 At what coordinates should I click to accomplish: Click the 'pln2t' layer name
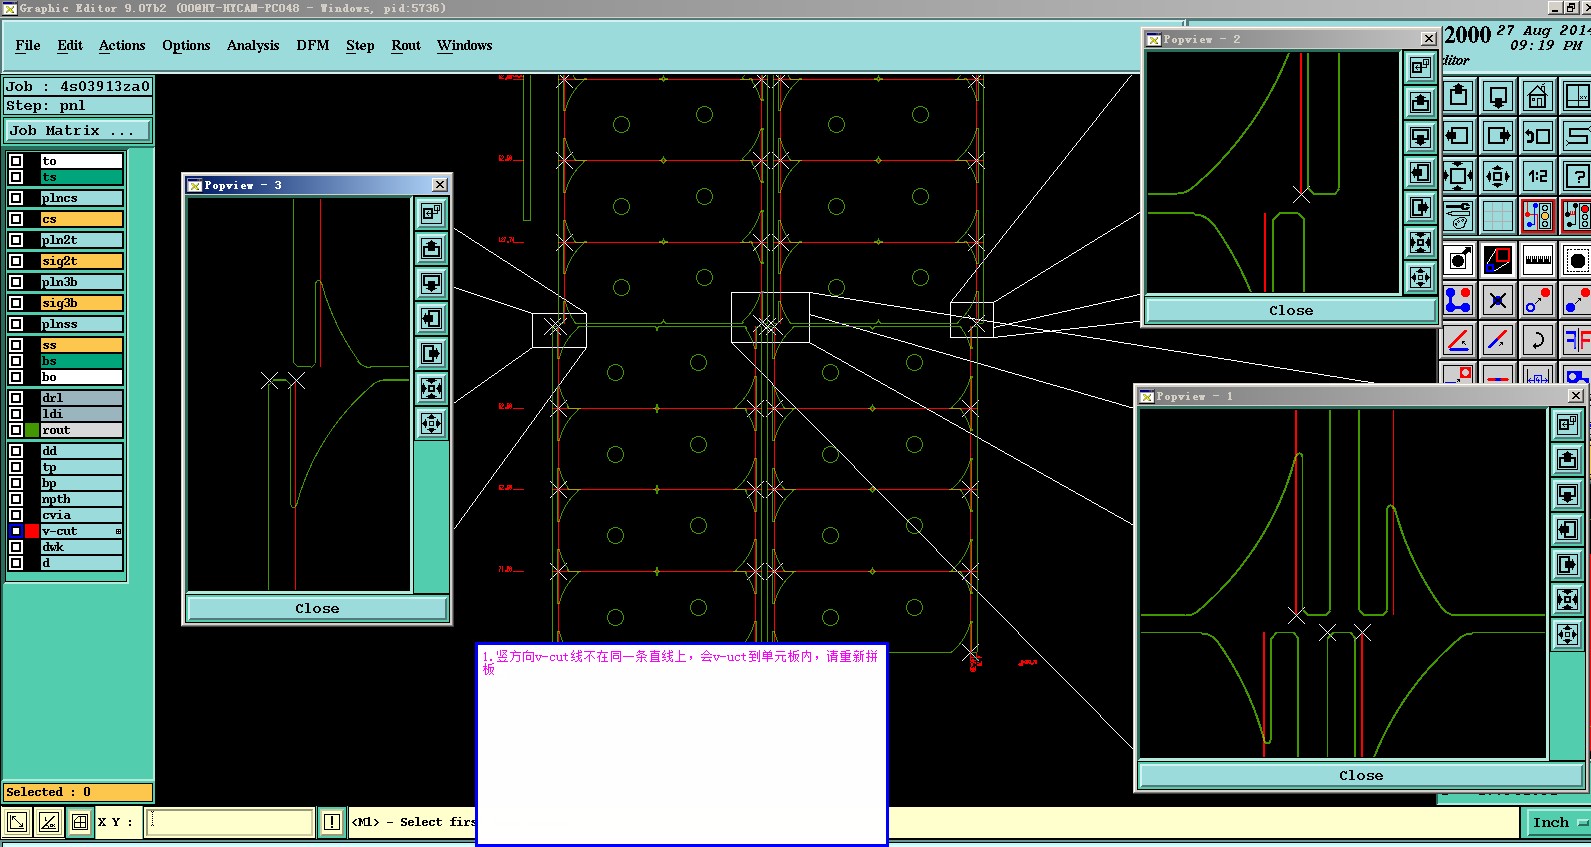tap(81, 240)
